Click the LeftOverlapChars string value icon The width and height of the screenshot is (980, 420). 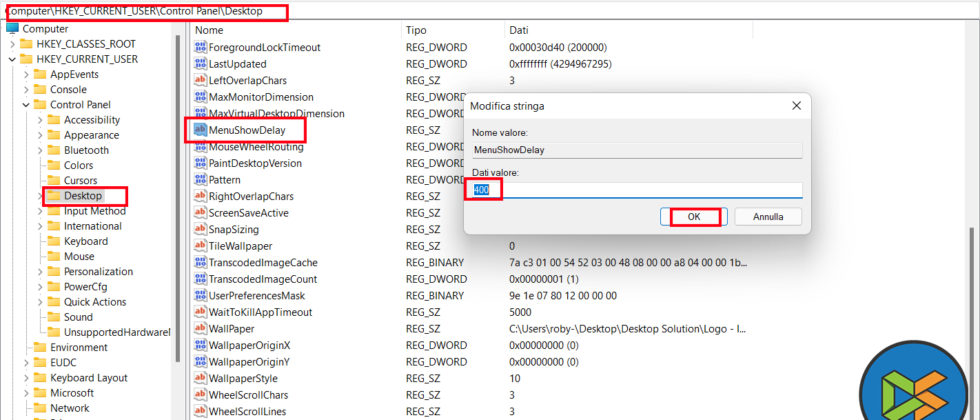click(x=200, y=81)
